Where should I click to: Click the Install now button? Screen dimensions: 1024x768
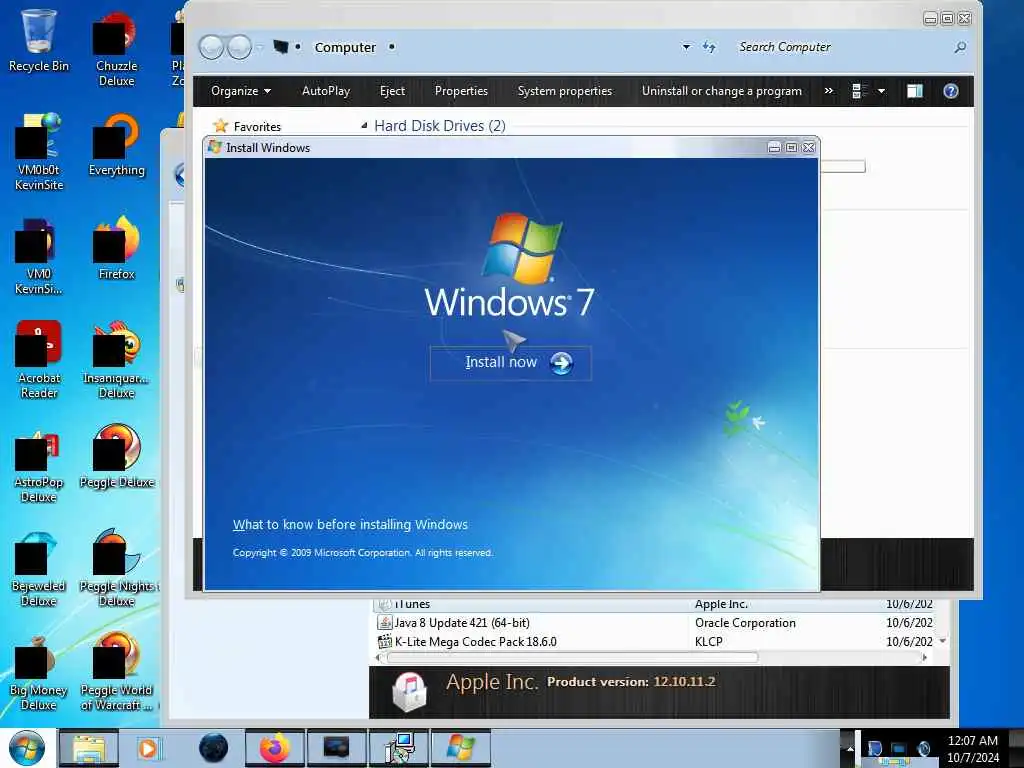pyautogui.click(x=511, y=362)
